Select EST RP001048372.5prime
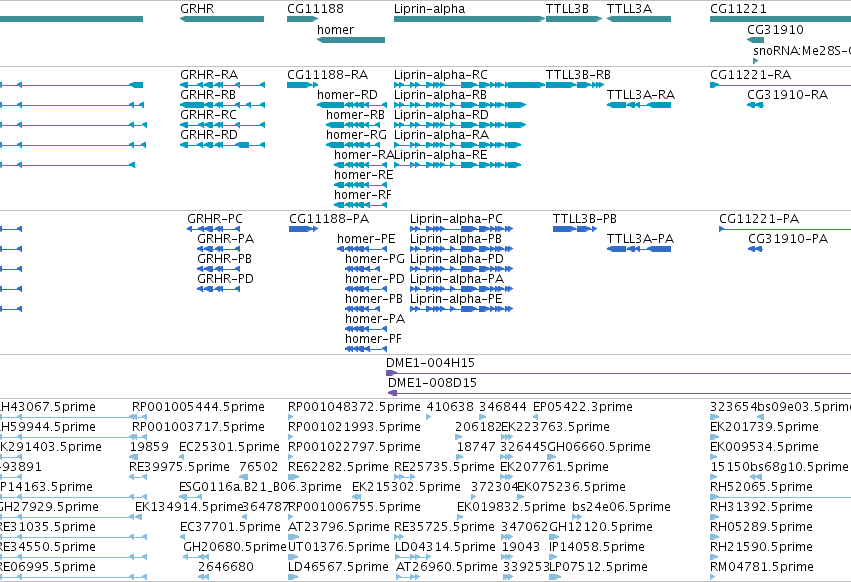851x582 pixels. click(290, 417)
